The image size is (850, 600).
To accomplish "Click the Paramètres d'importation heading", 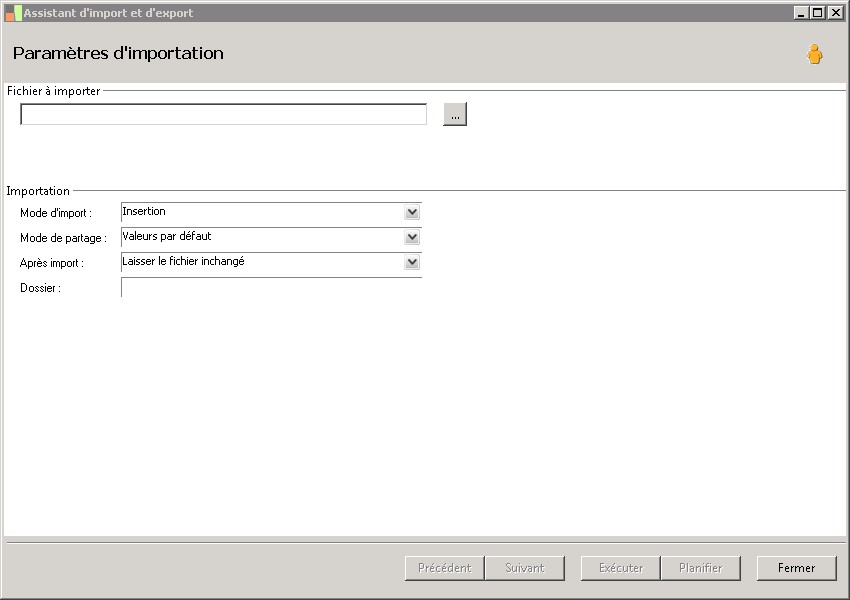I will [118, 53].
